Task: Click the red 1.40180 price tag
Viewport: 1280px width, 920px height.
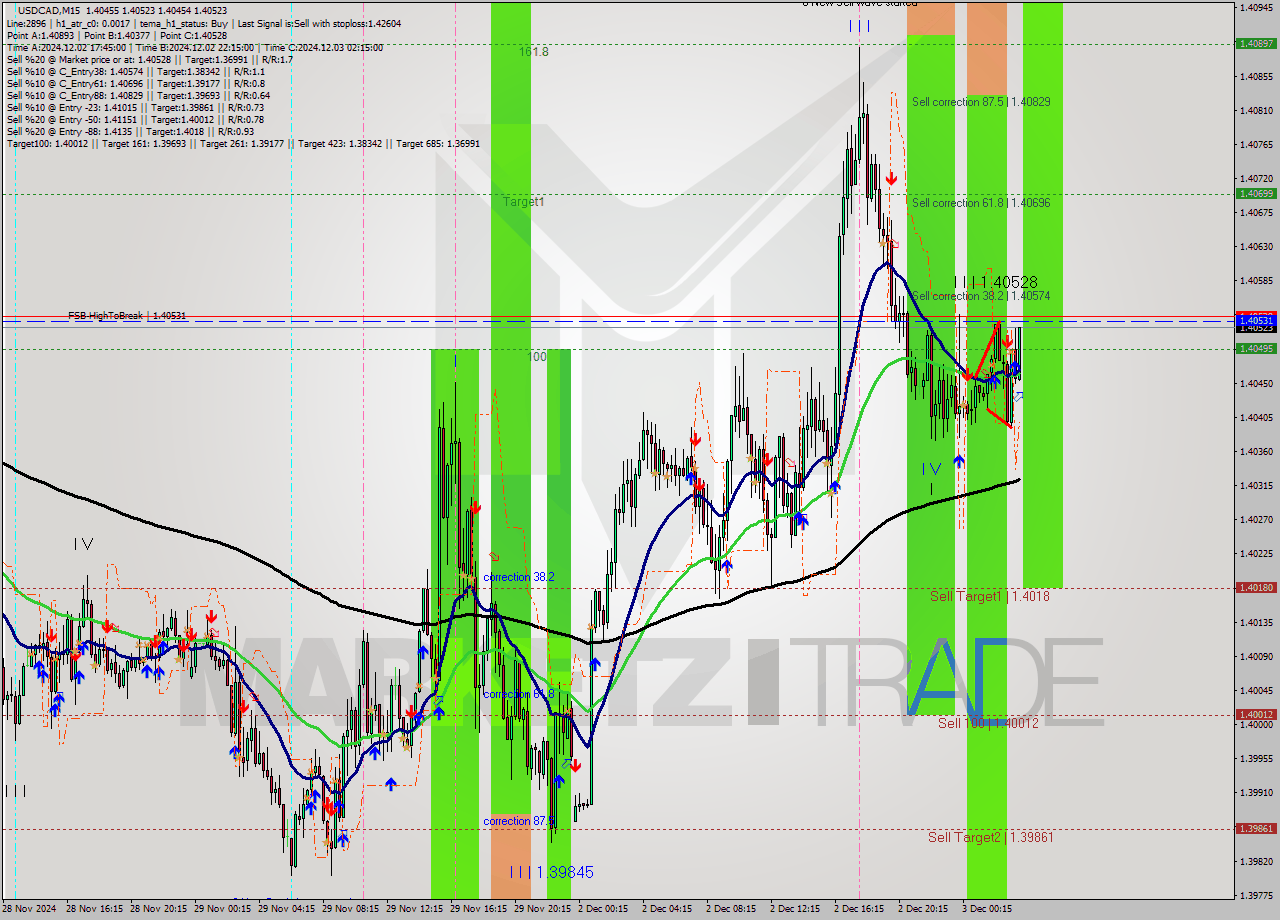Action: tap(1256, 587)
